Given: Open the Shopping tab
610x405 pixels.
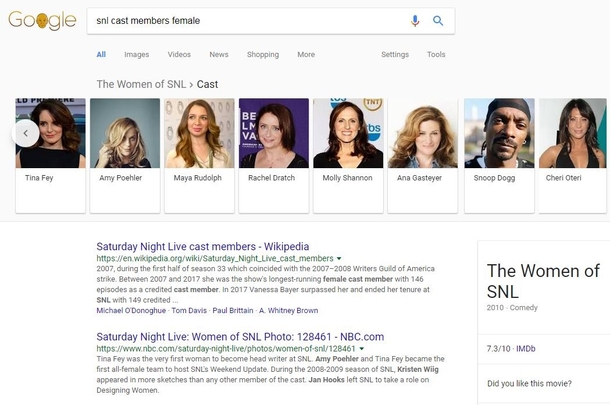Looking at the screenshot, I should click(x=263, y=54).
